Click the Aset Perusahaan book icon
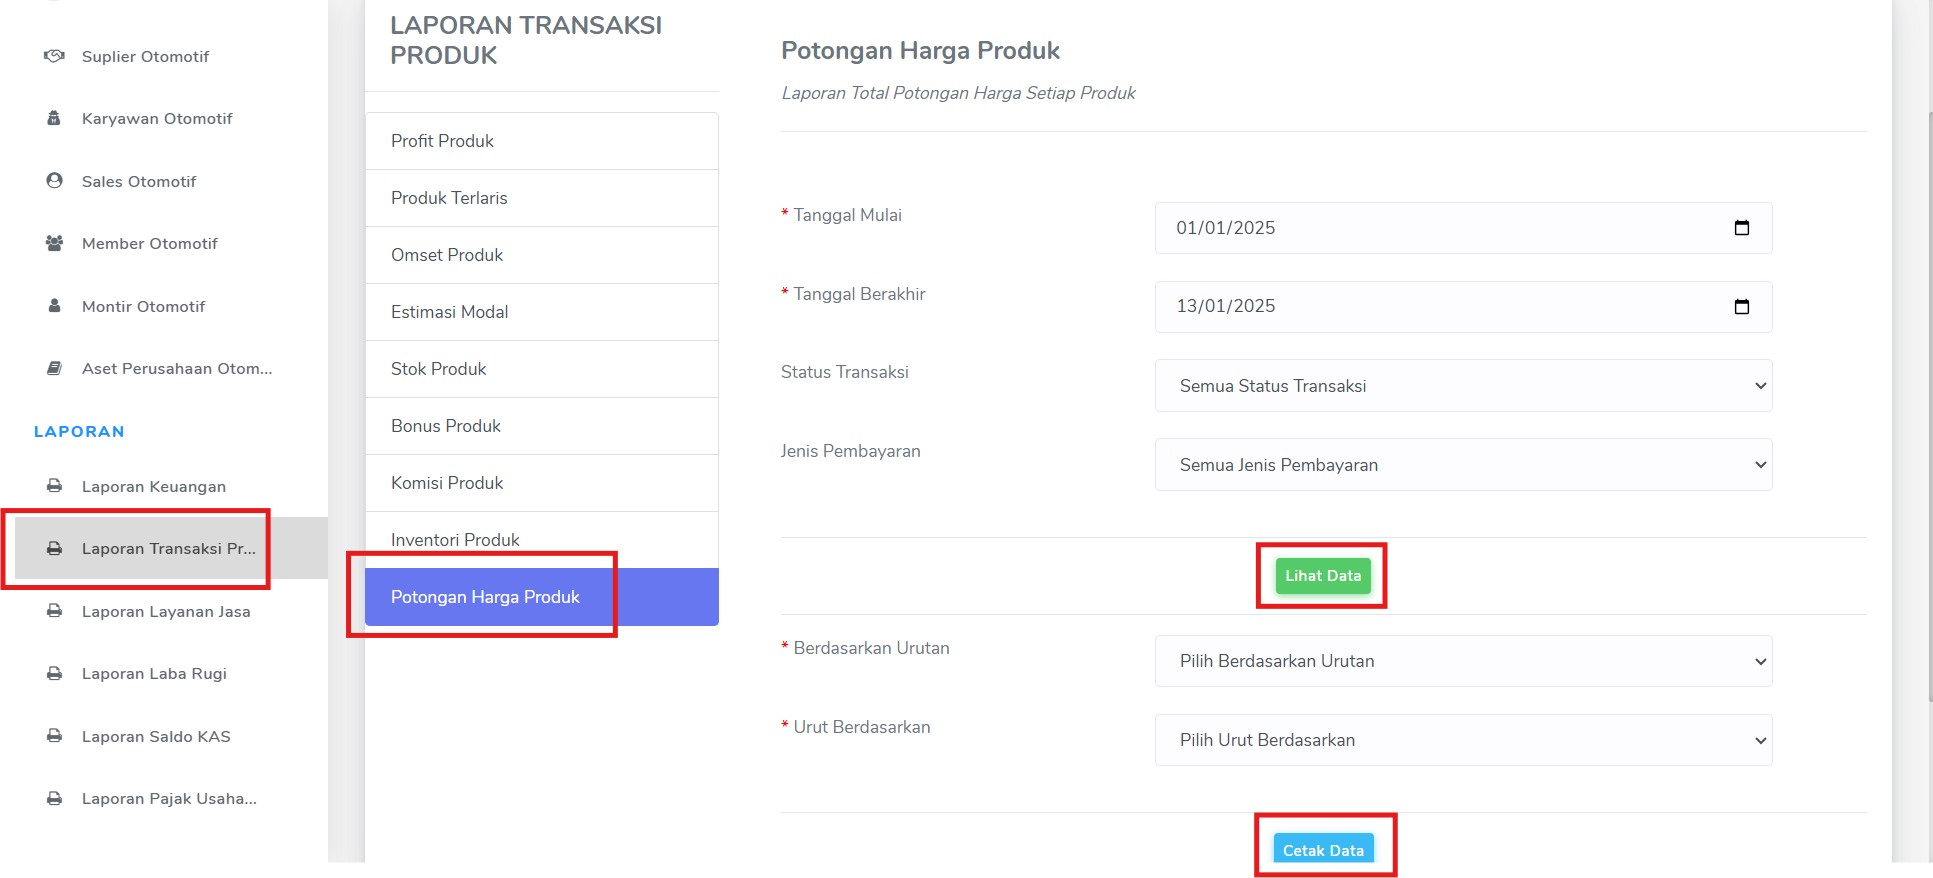The height and width of the screenshot is (878, 1933). 54,368
